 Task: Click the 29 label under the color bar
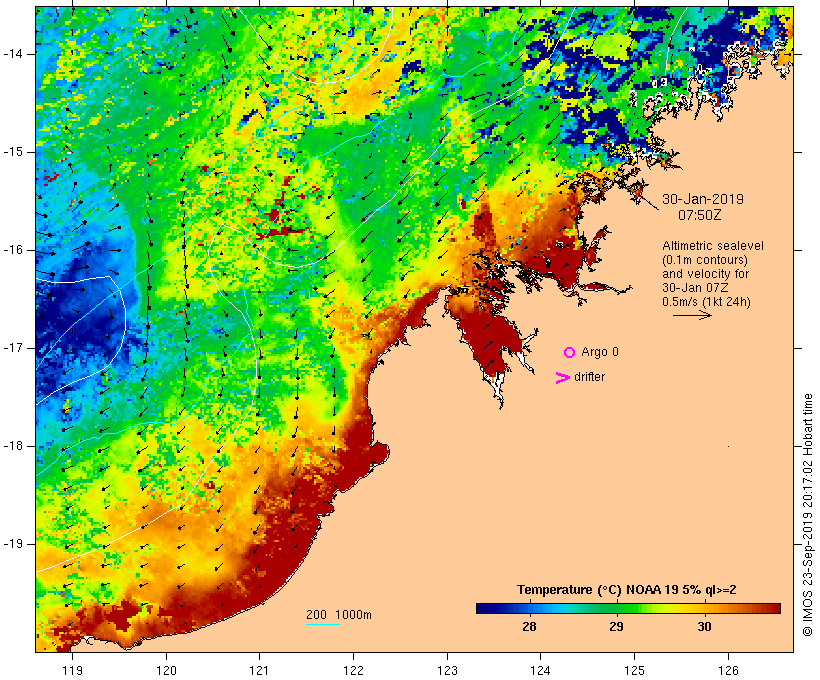pyautogui.click(x=616, y=626)
